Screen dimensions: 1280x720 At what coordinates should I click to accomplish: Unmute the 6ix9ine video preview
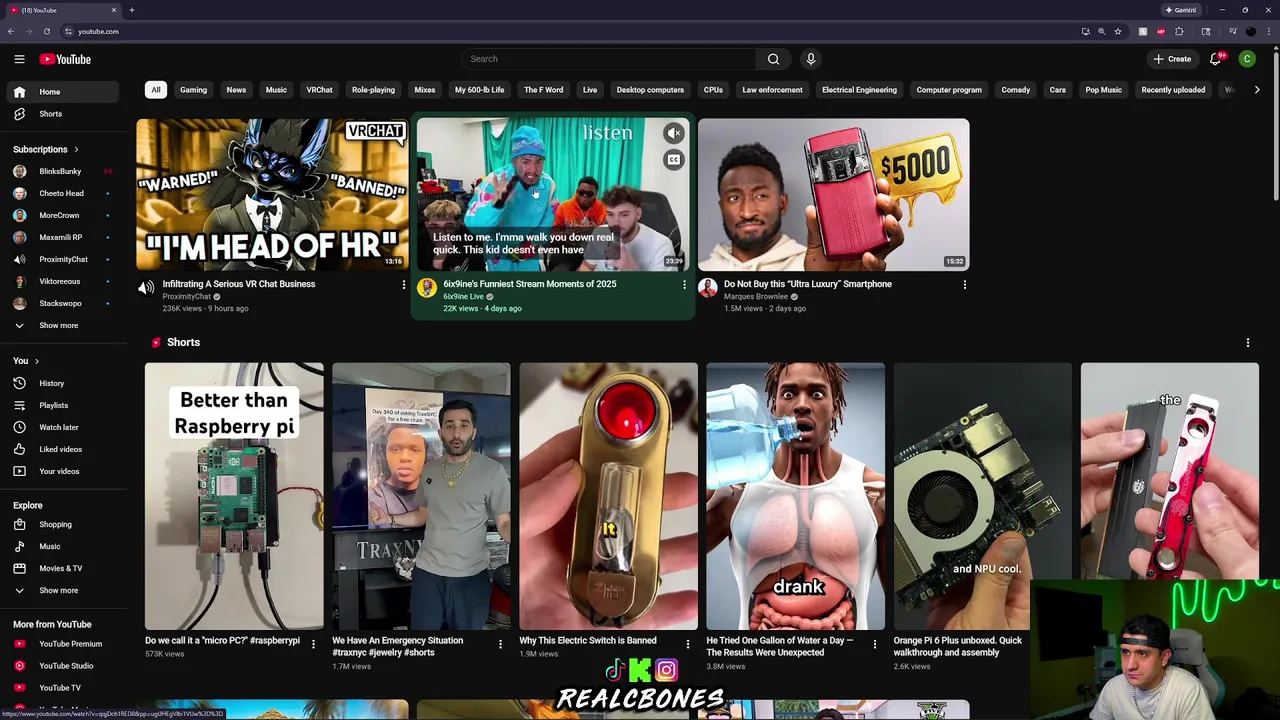click(x=674, y=133)
